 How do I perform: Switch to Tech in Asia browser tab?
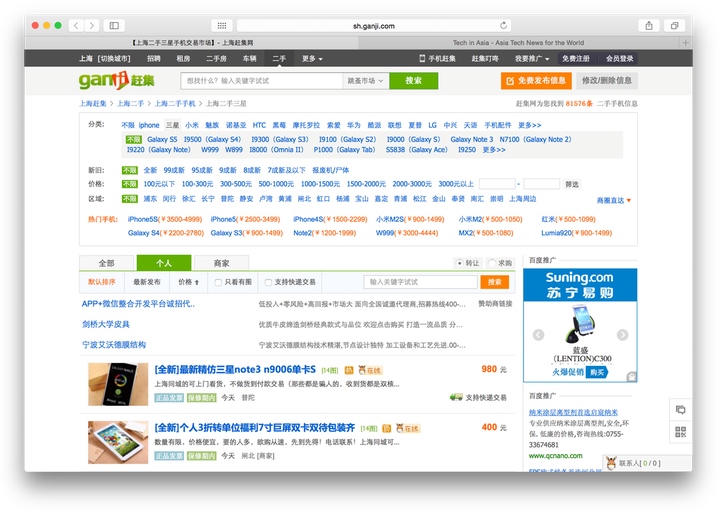[x=518, y=43]
